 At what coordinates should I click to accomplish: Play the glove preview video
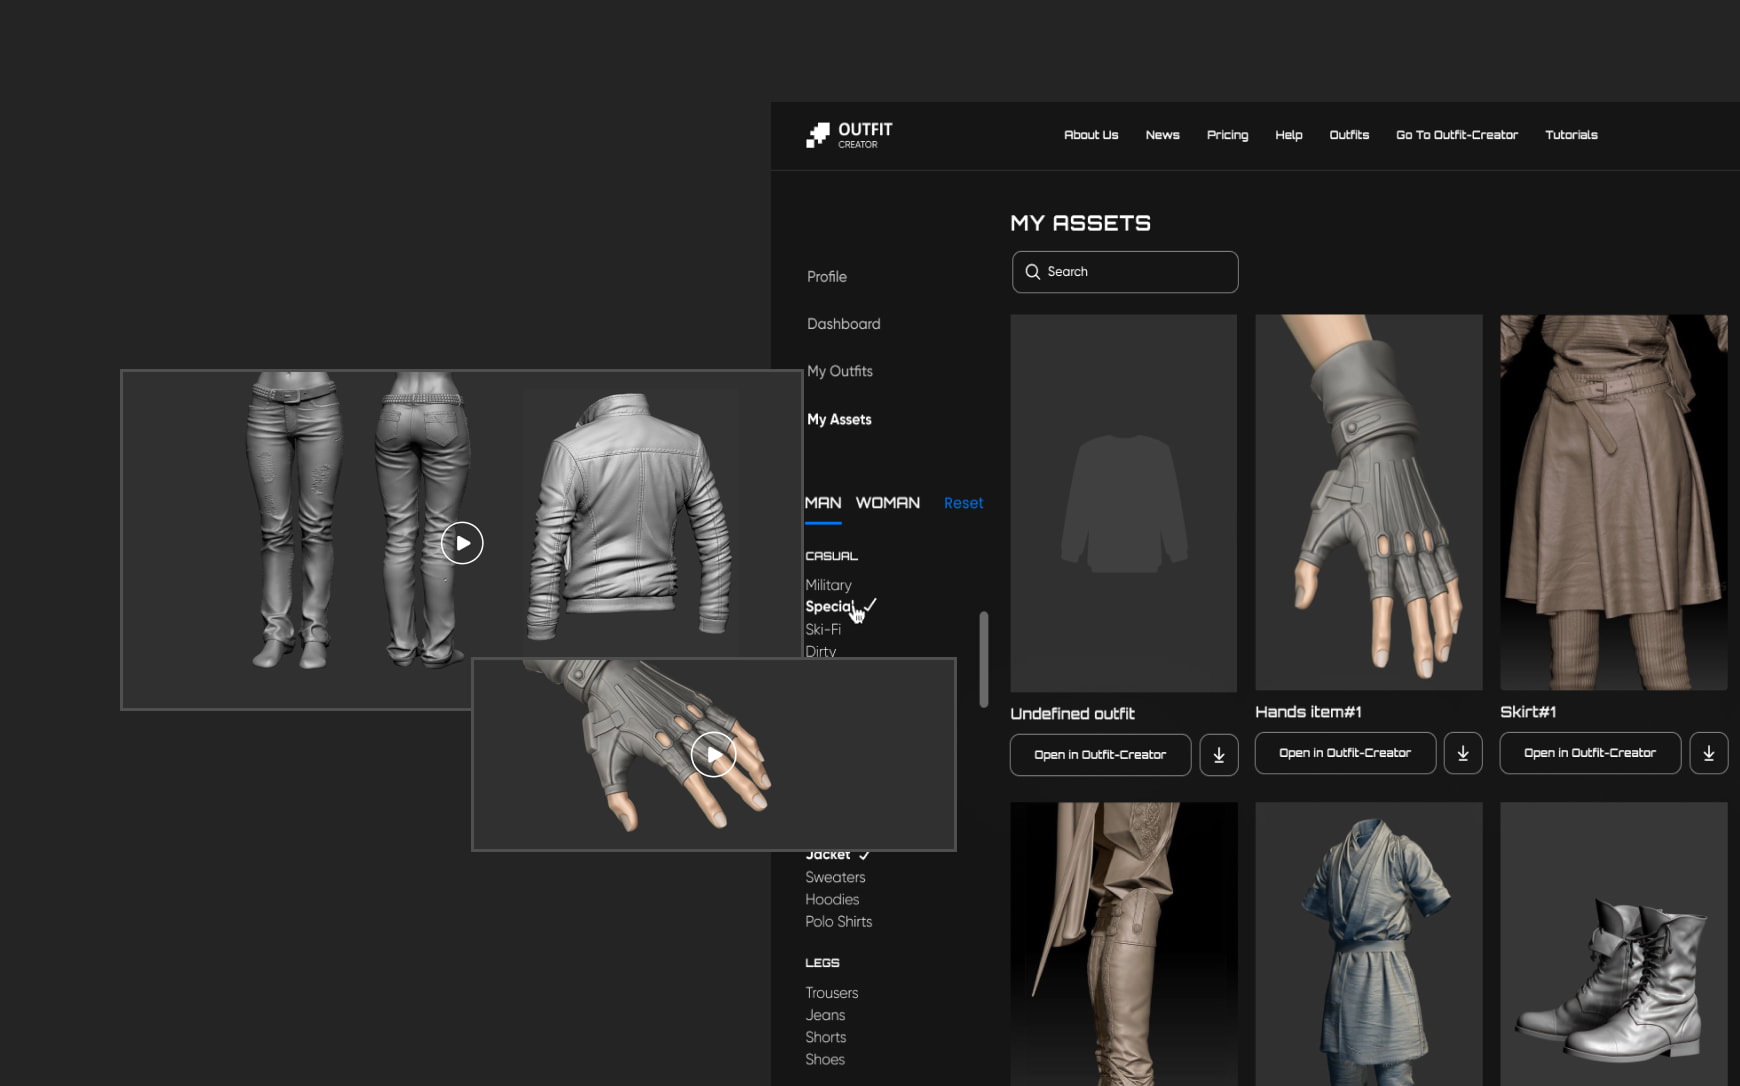click(x=713, y=754)
